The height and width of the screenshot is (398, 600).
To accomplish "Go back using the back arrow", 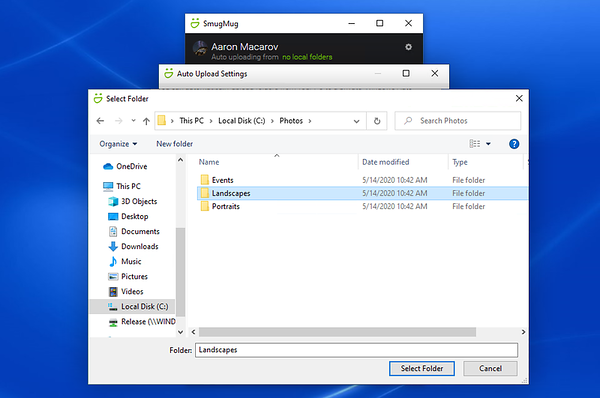I will tap(100, 121).
